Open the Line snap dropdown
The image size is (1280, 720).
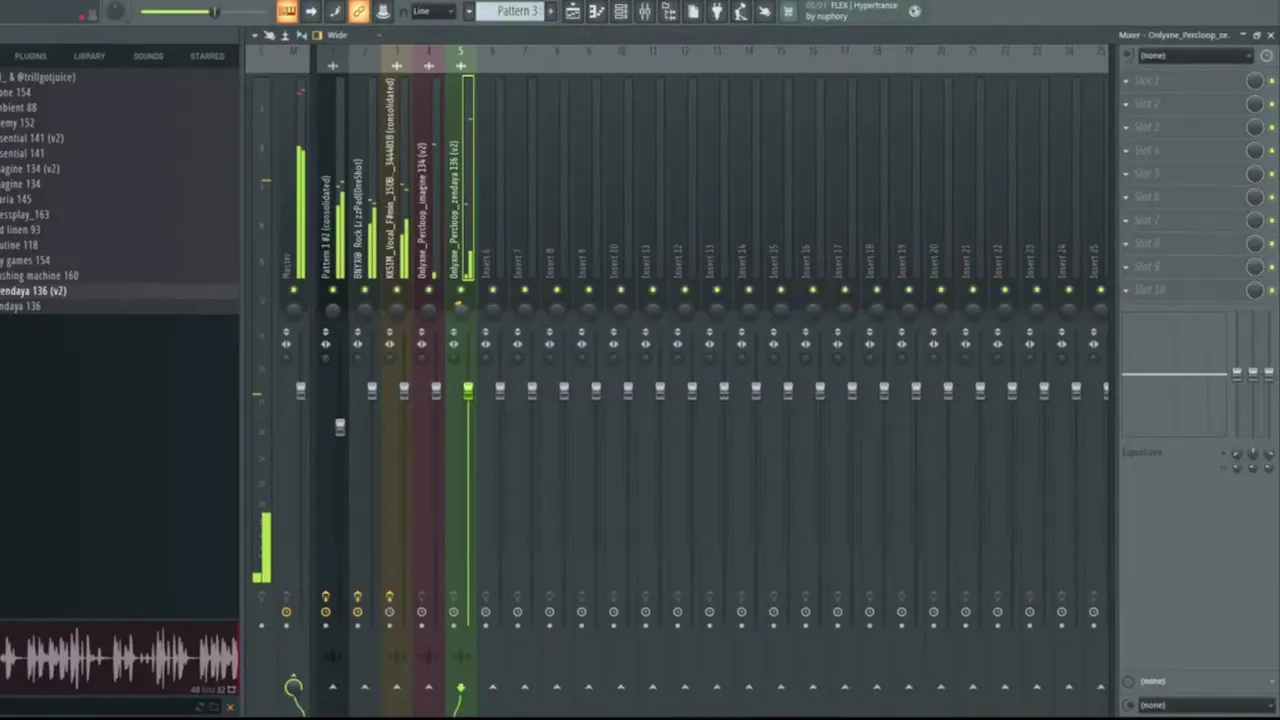click(433, 11)
